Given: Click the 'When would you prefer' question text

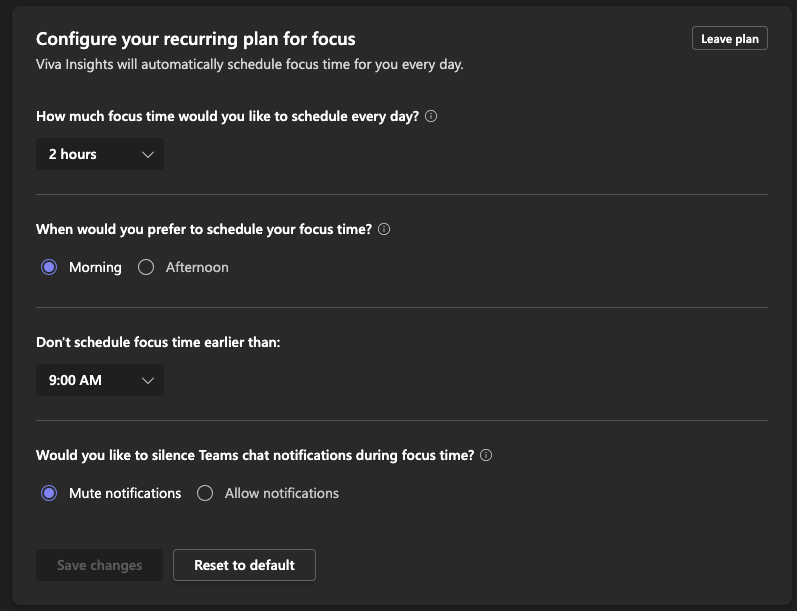Looking at the screenshot, I should (204, 229).
